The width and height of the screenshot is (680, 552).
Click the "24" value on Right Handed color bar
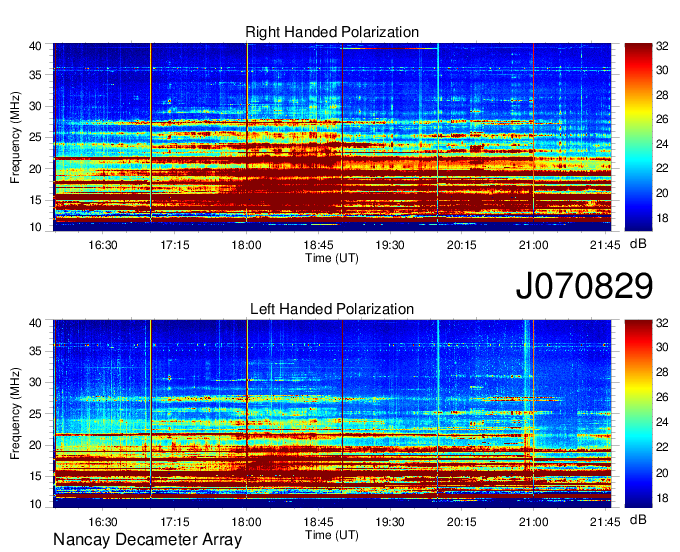(x=662, y=144)
